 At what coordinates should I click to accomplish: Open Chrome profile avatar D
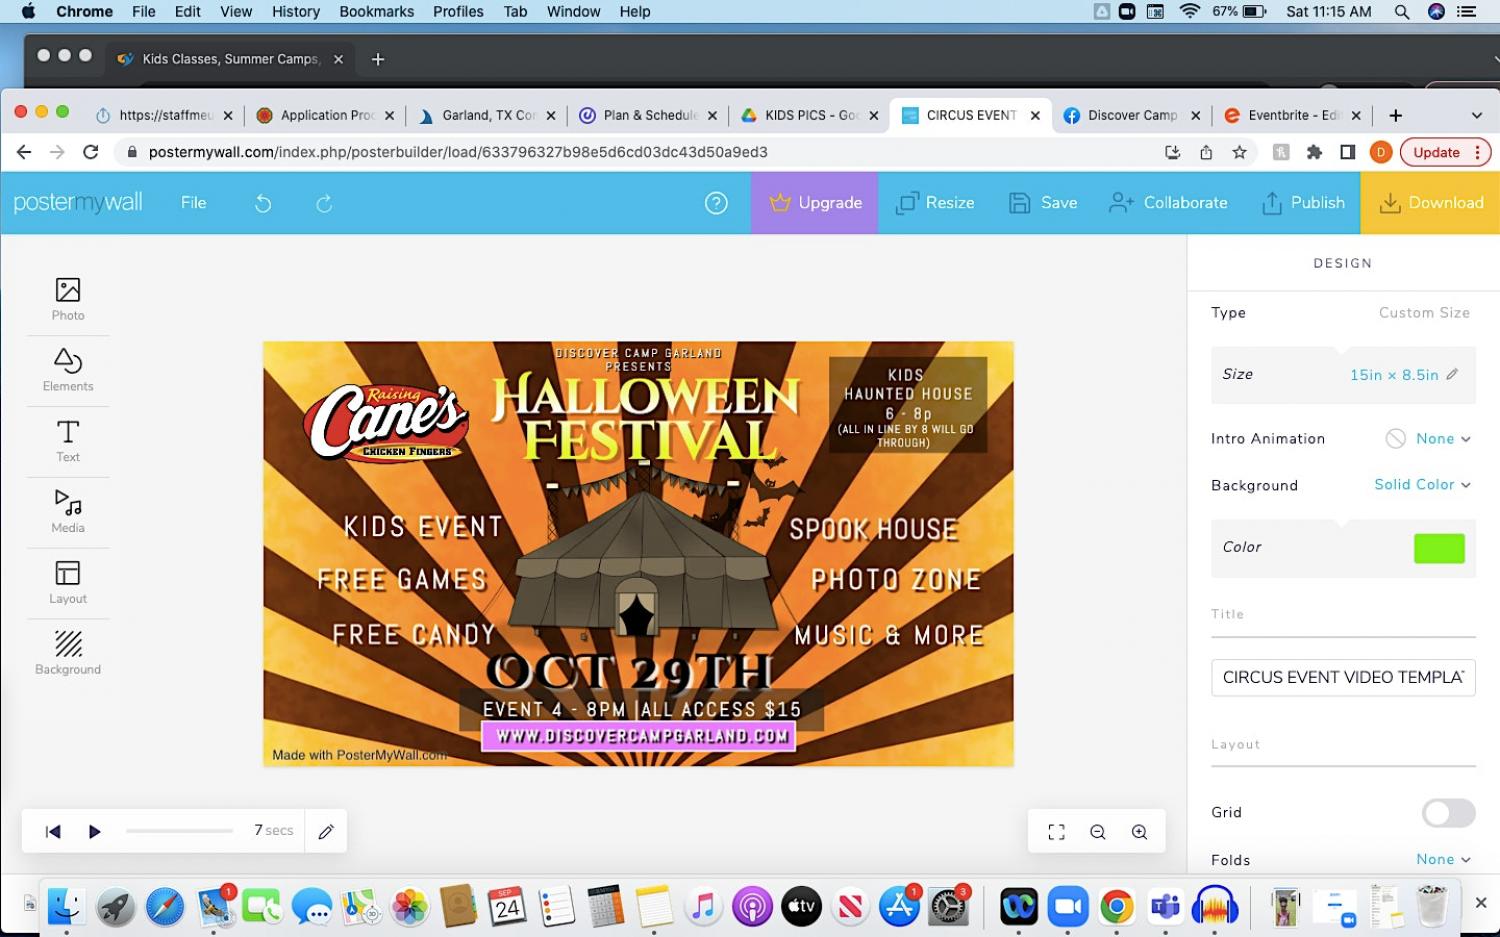[1381, 152]
